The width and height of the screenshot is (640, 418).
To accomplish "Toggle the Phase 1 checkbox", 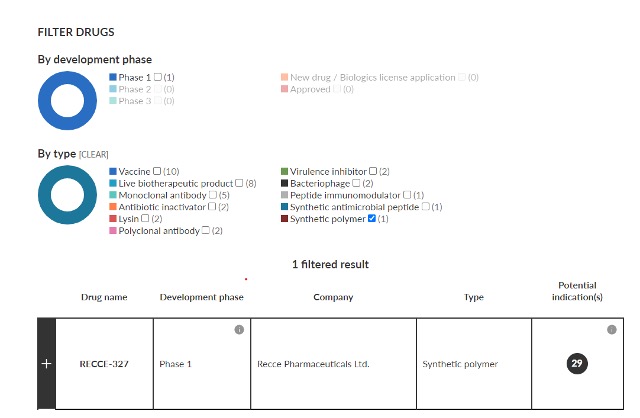I will (x=158, y=77).
